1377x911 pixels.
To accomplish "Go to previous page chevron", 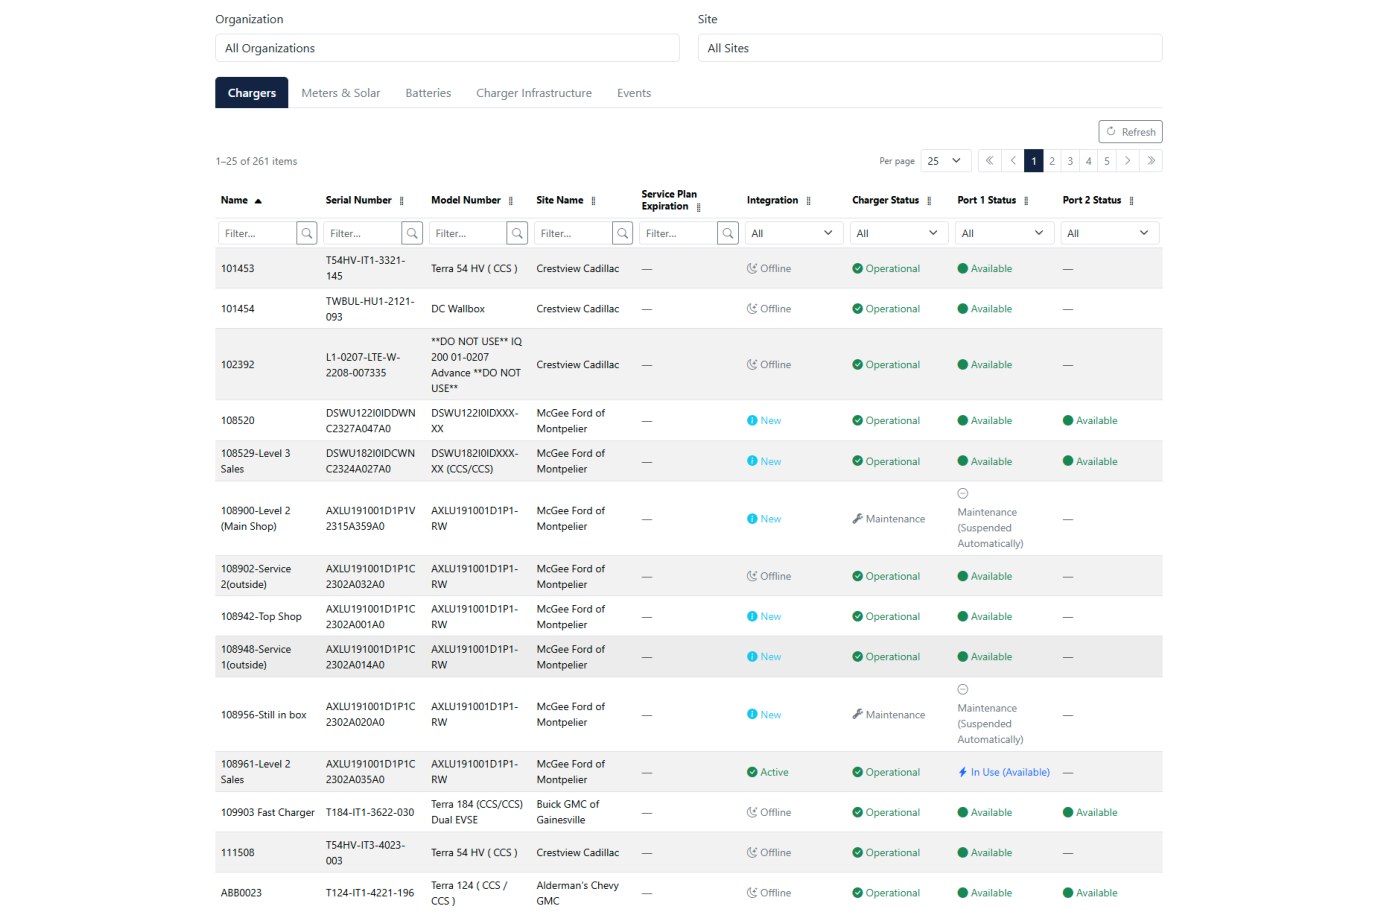I will [x=1013, y=161].
